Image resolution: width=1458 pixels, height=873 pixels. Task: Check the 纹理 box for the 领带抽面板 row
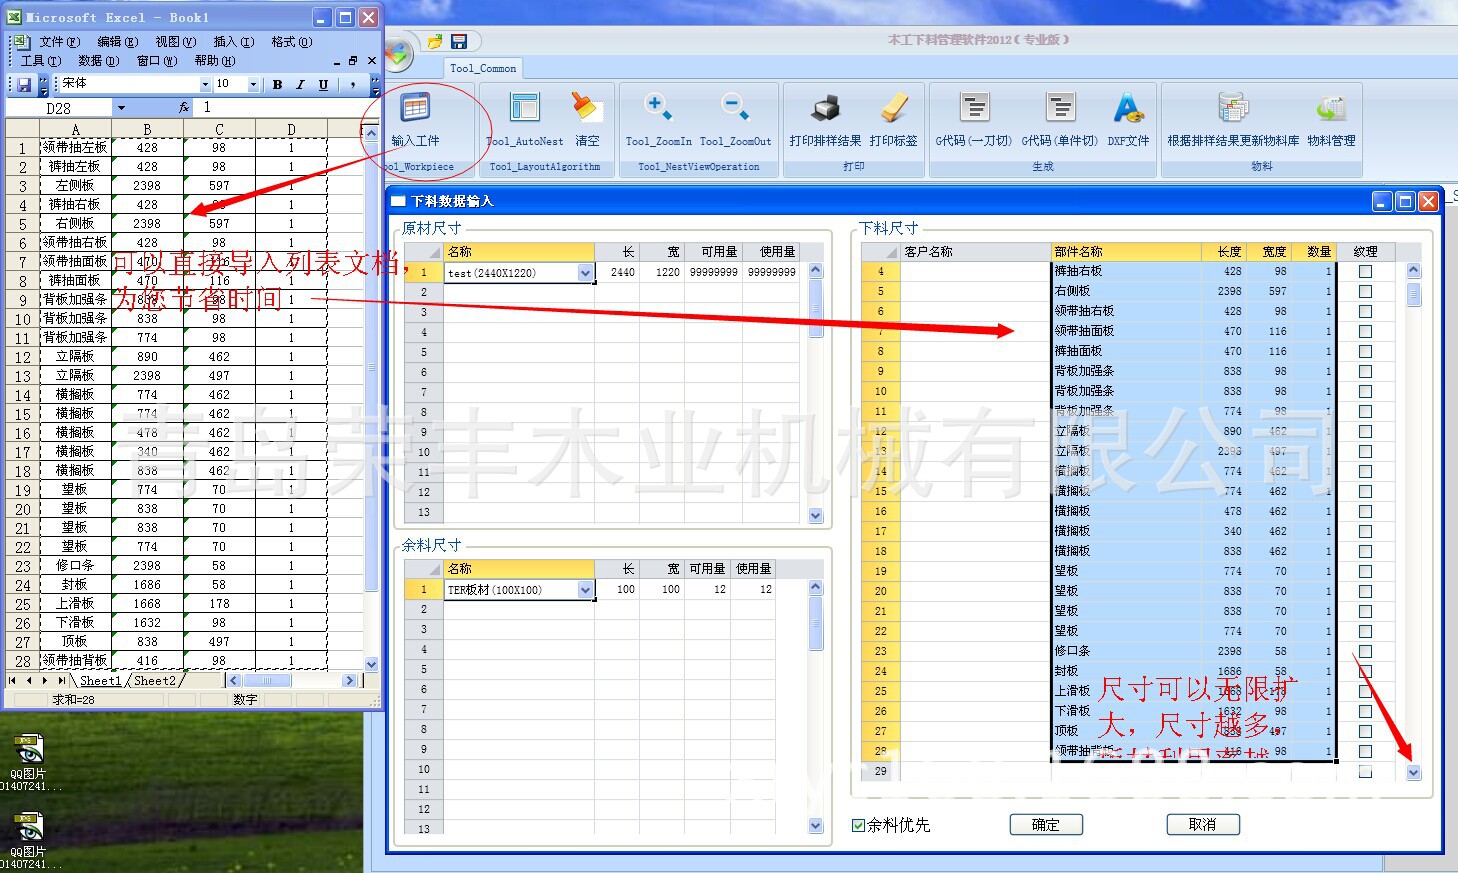pyautogui.click(x=1365, y=331)
